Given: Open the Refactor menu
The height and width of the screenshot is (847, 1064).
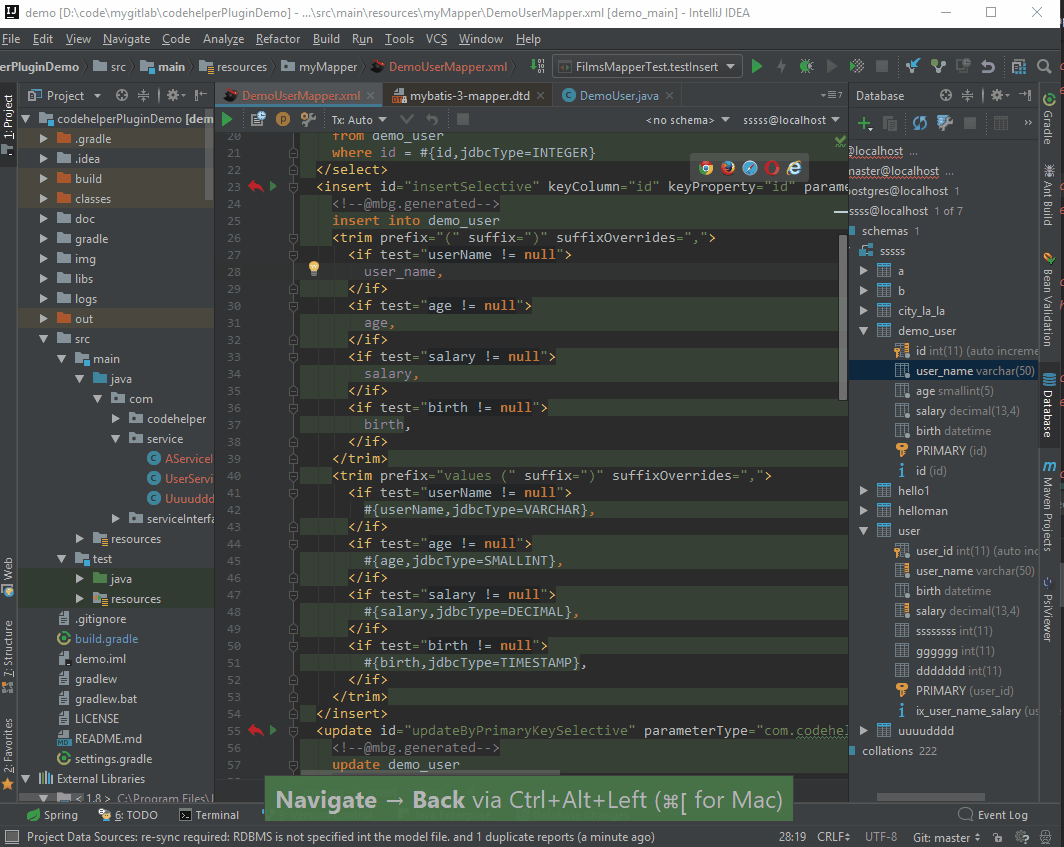Looking at the screenshot, I should [278, 39].
